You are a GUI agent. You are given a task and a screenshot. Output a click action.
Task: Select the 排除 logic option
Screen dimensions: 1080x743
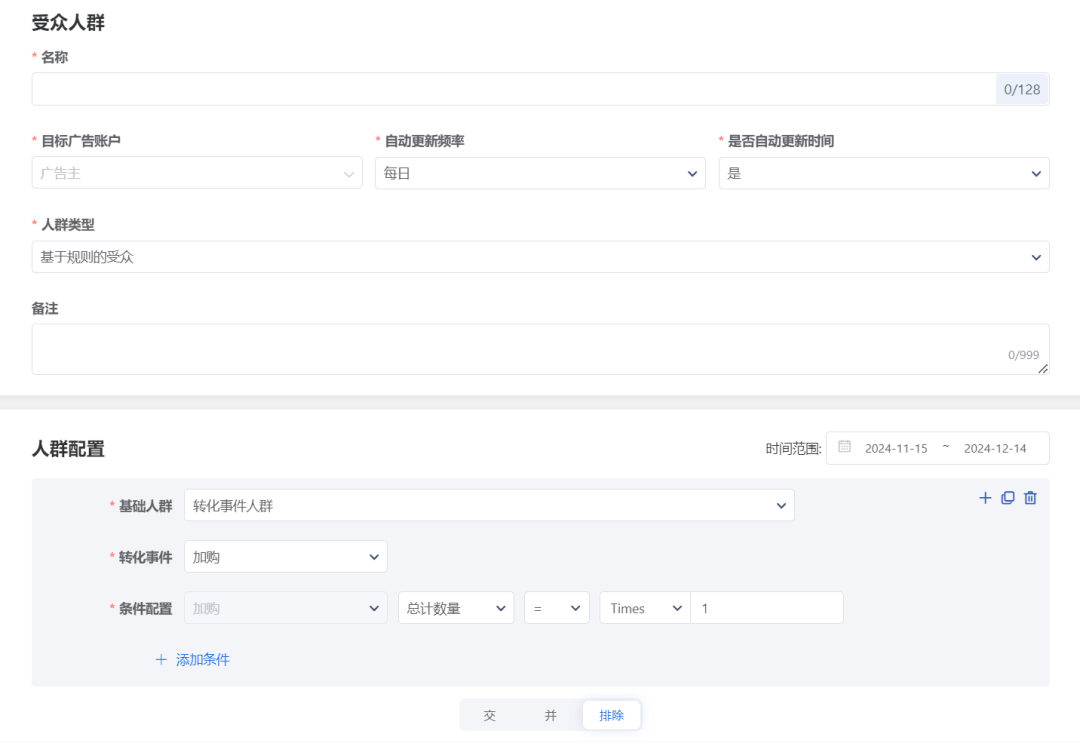(611, 714)
